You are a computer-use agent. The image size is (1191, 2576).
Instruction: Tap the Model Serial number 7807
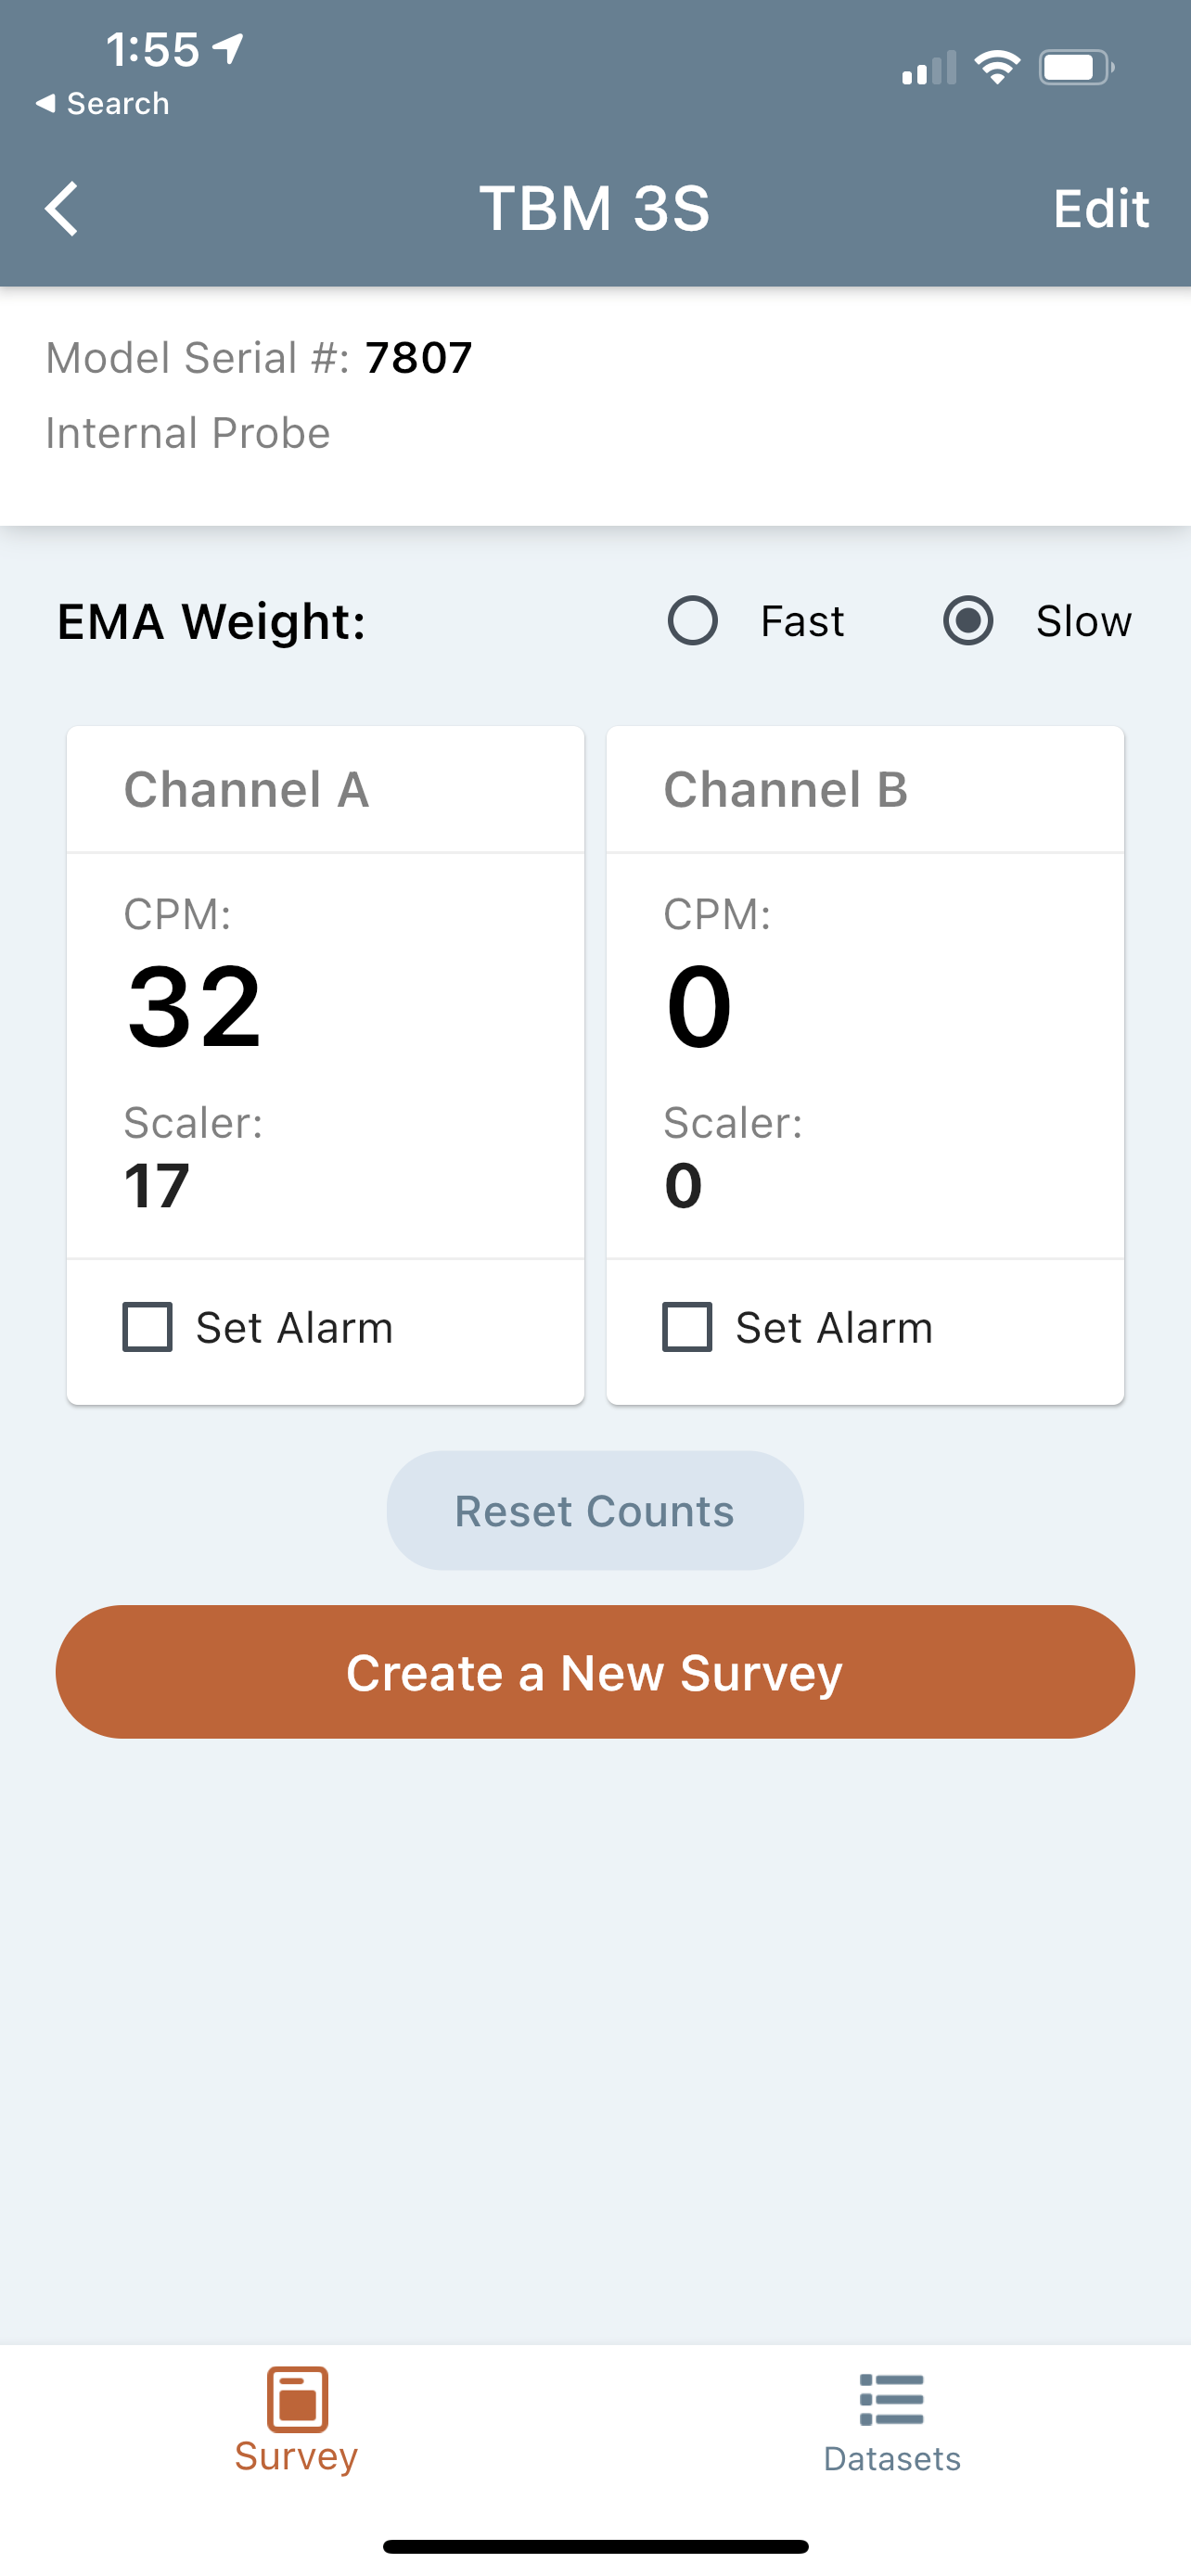418,356
